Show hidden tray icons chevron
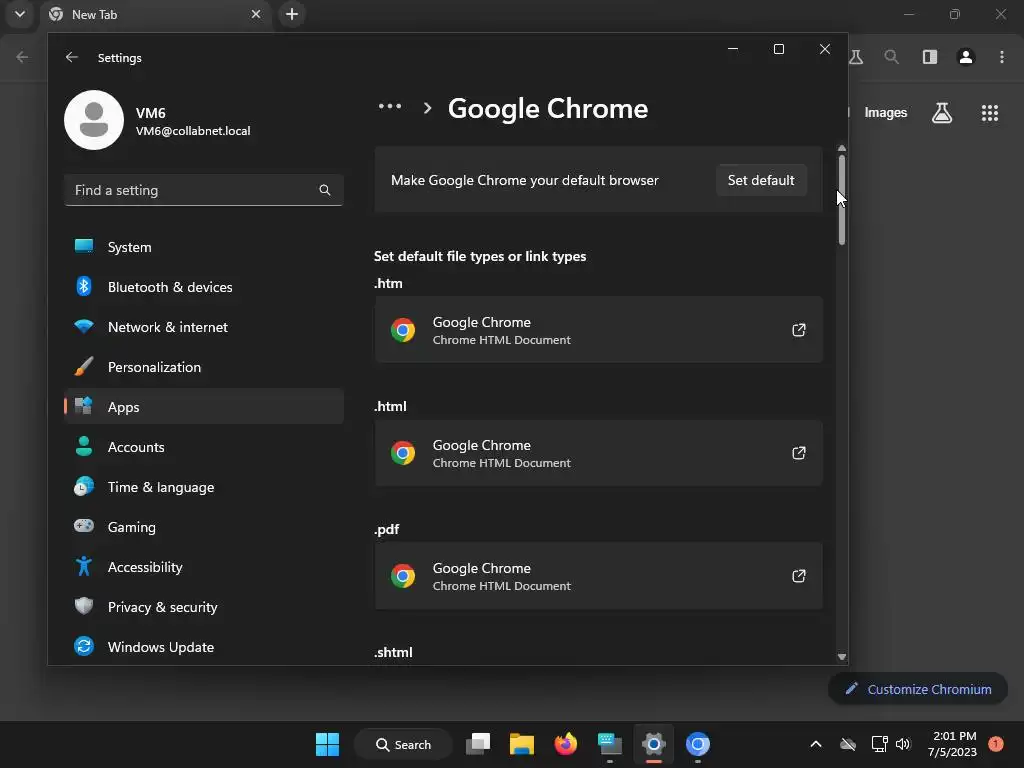1024x768 pixels. [x=816, y=744]
